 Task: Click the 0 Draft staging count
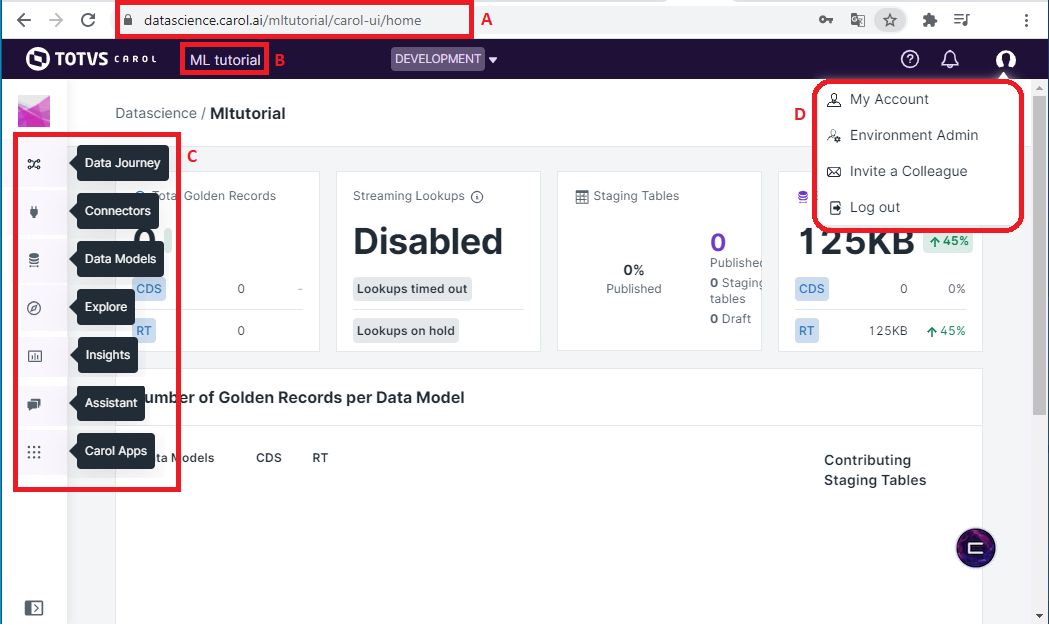pos(731,319)
